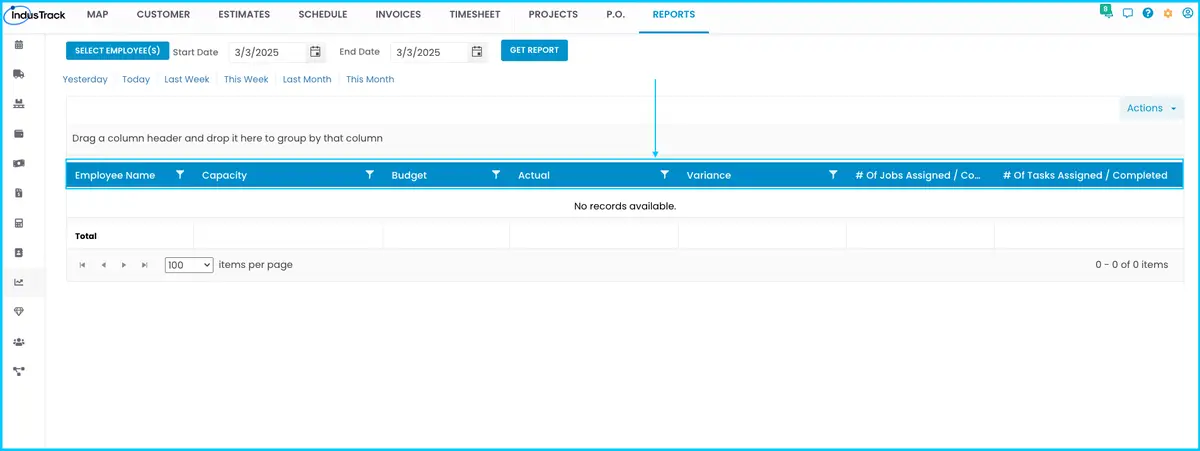Open the calendar icon in the left sidebar
Viewport: 1200px width, 451px height.
point(19,45)
